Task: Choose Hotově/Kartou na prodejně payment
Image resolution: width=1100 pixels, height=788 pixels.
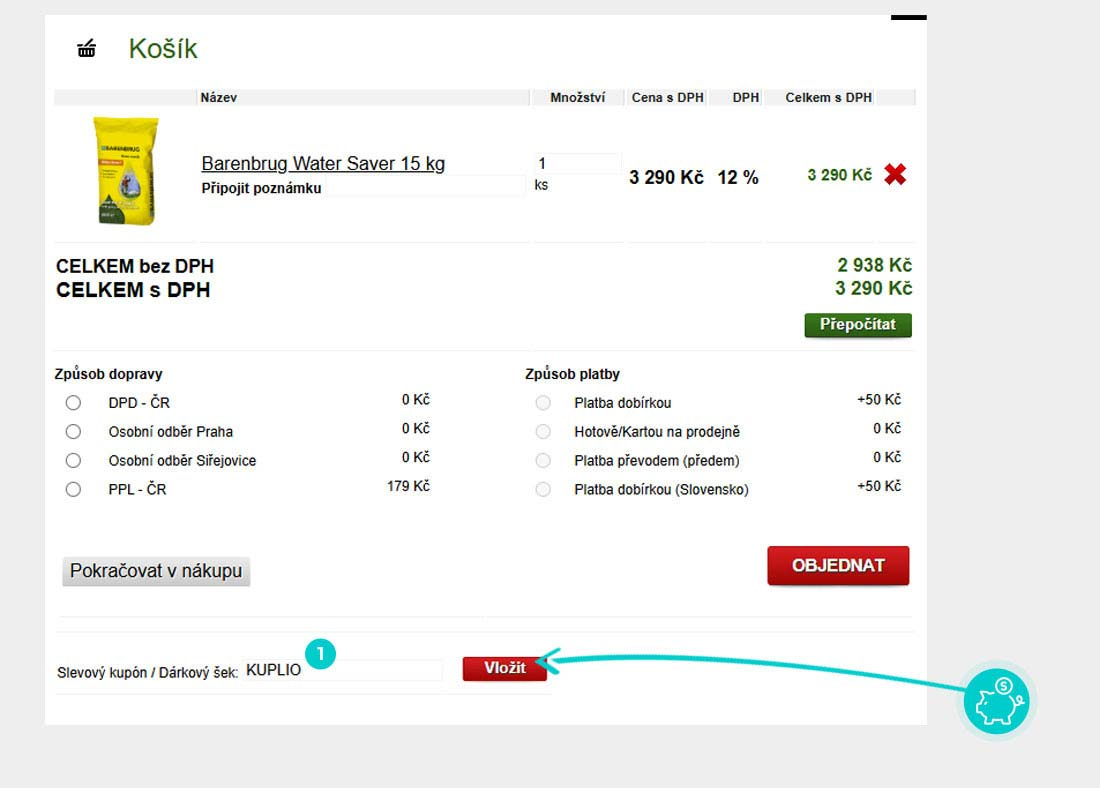Action: coord(543,432)
